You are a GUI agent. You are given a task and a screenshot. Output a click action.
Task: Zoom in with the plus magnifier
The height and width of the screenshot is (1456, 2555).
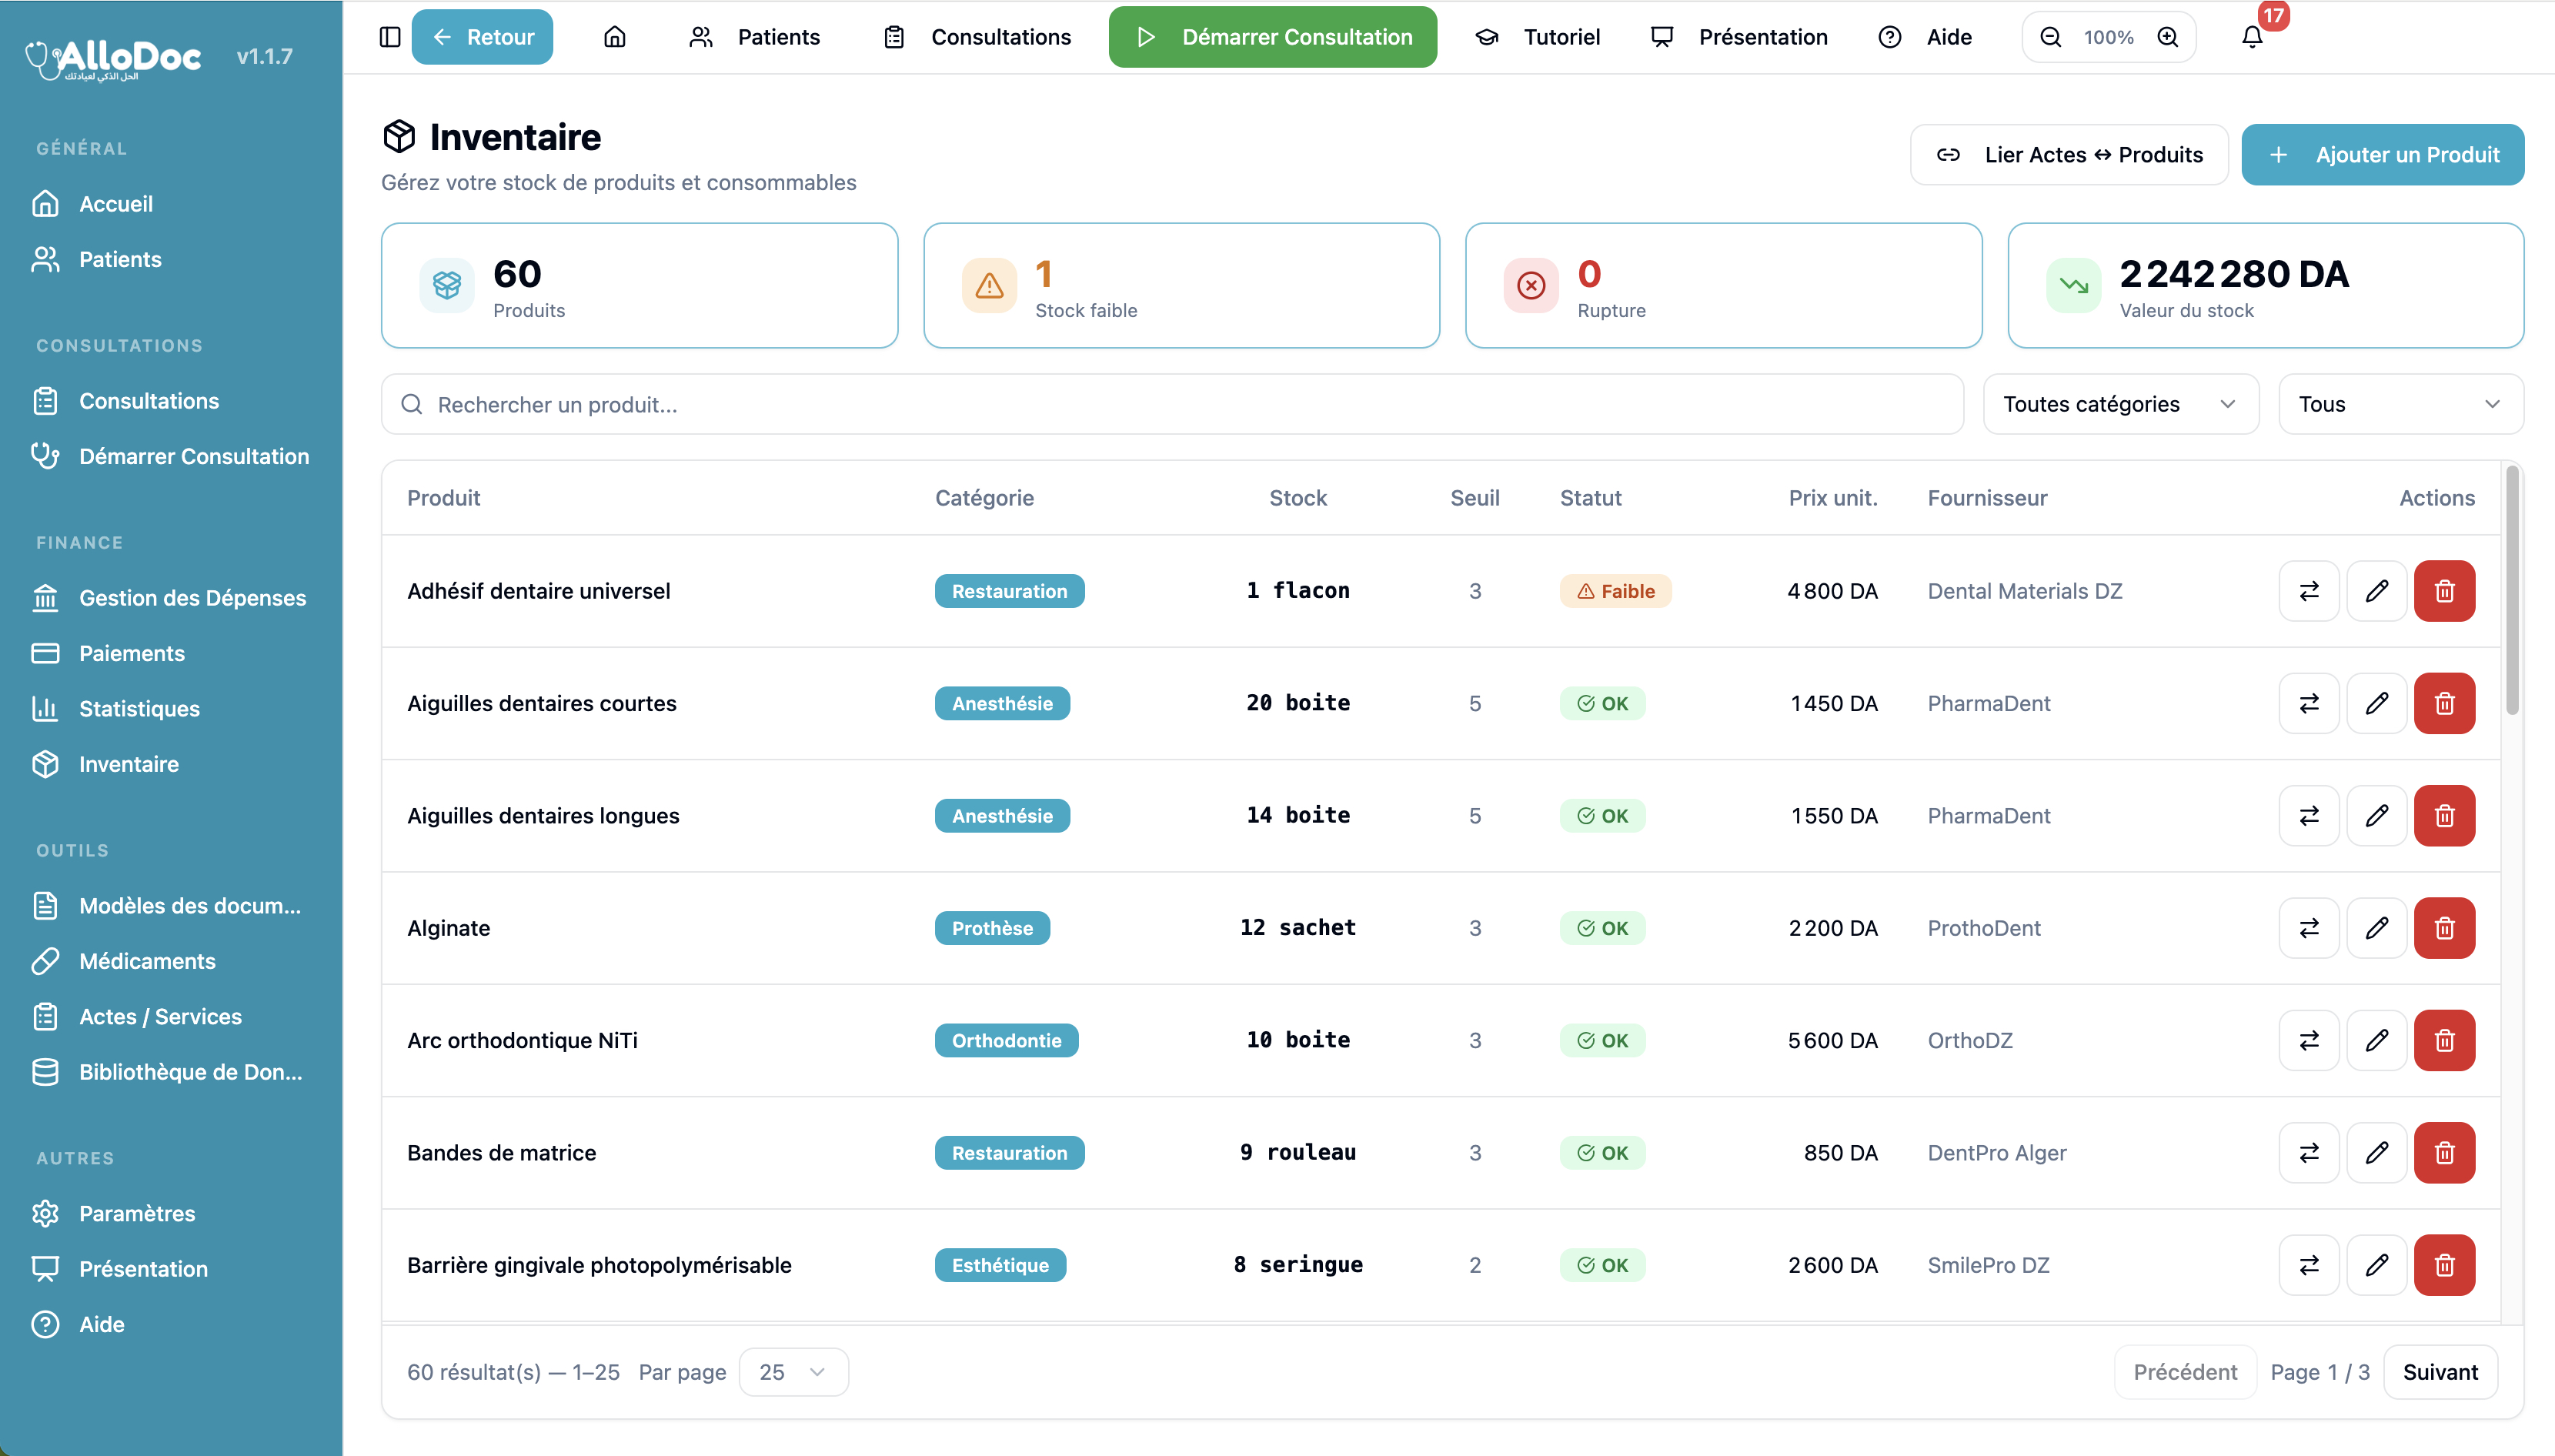click(x=2167, y=37)
